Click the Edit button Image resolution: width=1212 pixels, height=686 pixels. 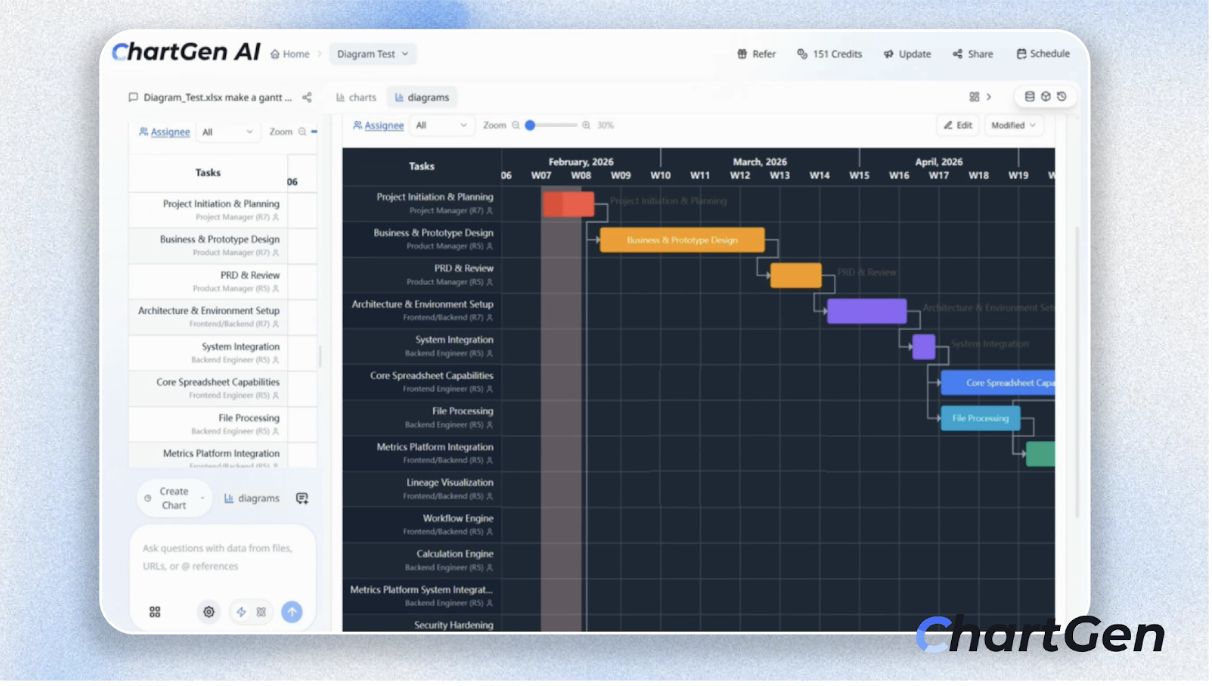tap(957, 126)
